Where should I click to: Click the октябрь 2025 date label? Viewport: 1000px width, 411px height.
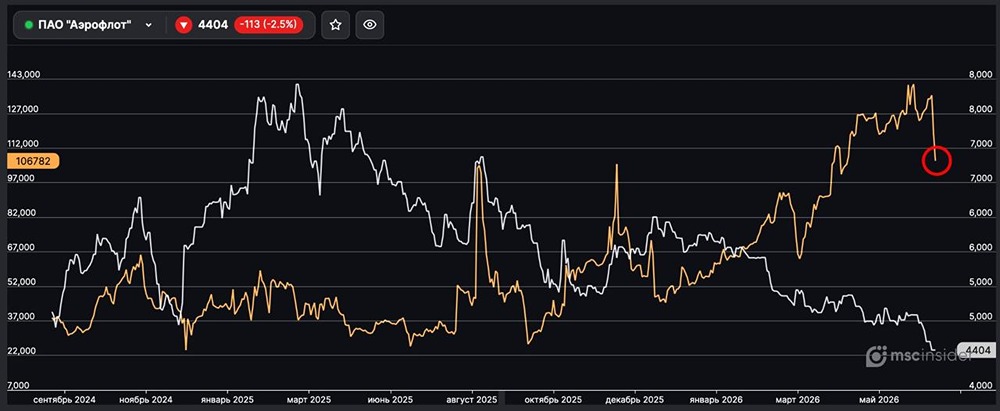tap(554, 399)
